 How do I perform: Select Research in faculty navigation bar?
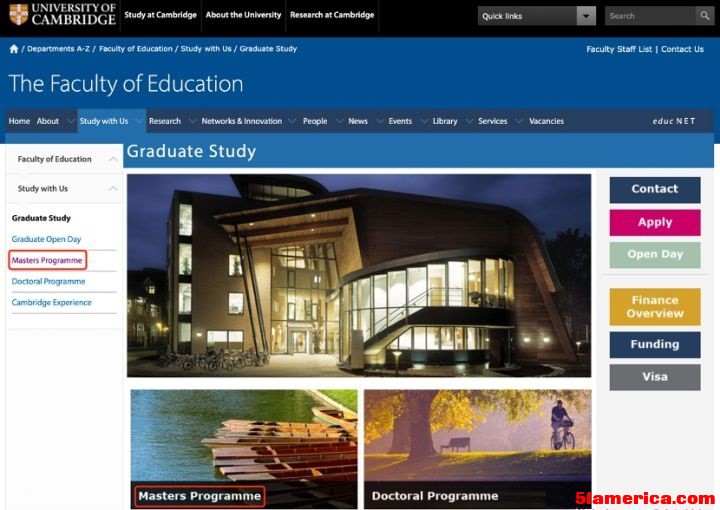(x=165, y=121)
